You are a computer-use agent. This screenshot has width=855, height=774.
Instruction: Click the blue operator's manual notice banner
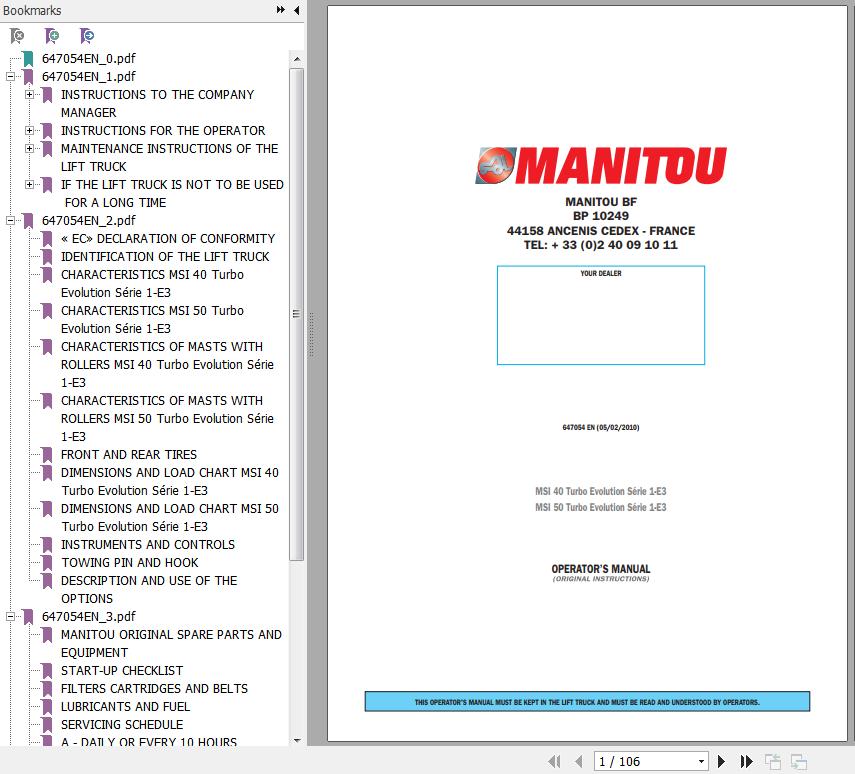587,701
